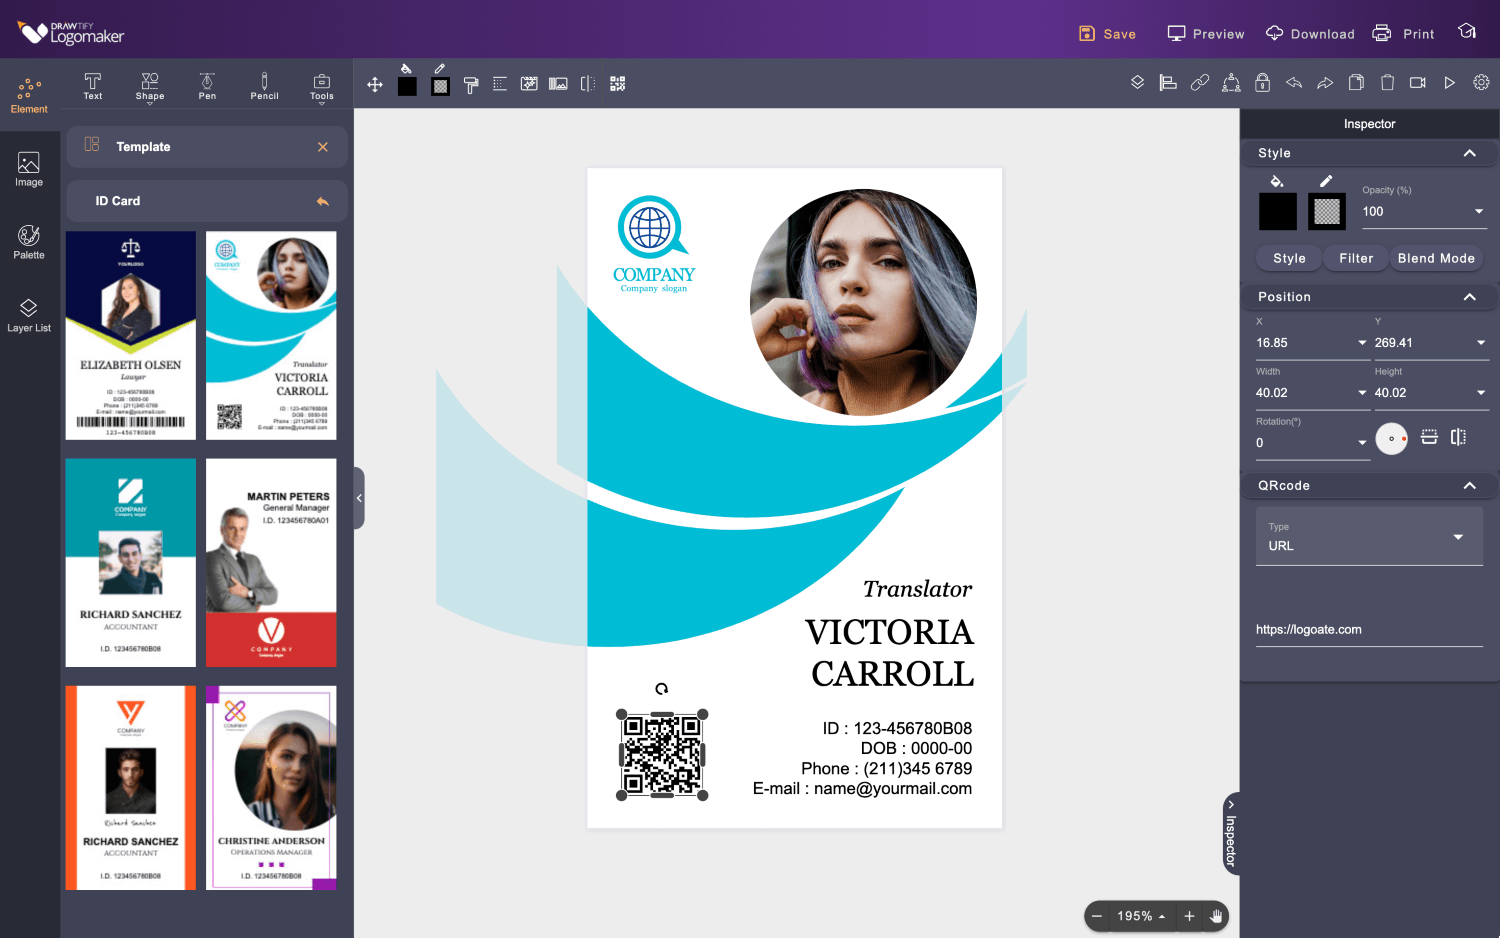Screen dimensions: 1500x938
Task: Click the black fill color swatch in Inspector
Action: [1277, 211]
